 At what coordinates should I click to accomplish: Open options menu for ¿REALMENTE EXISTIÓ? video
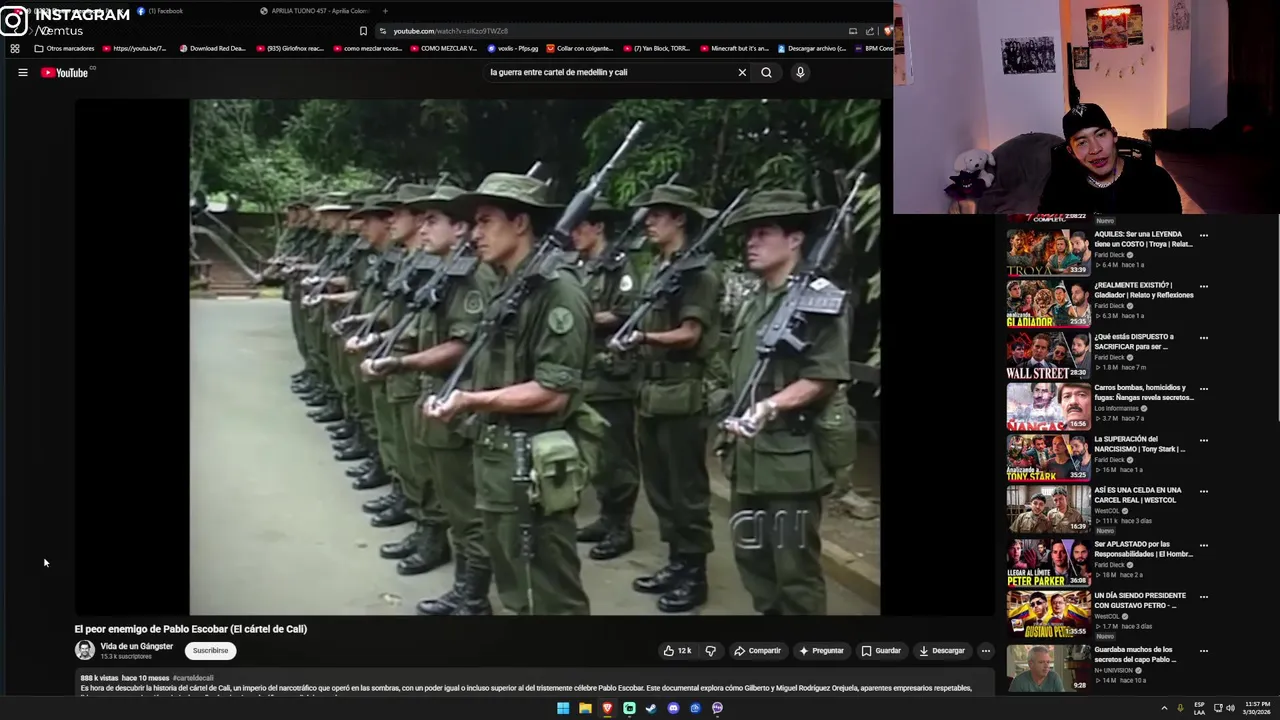click(1204, 287)
